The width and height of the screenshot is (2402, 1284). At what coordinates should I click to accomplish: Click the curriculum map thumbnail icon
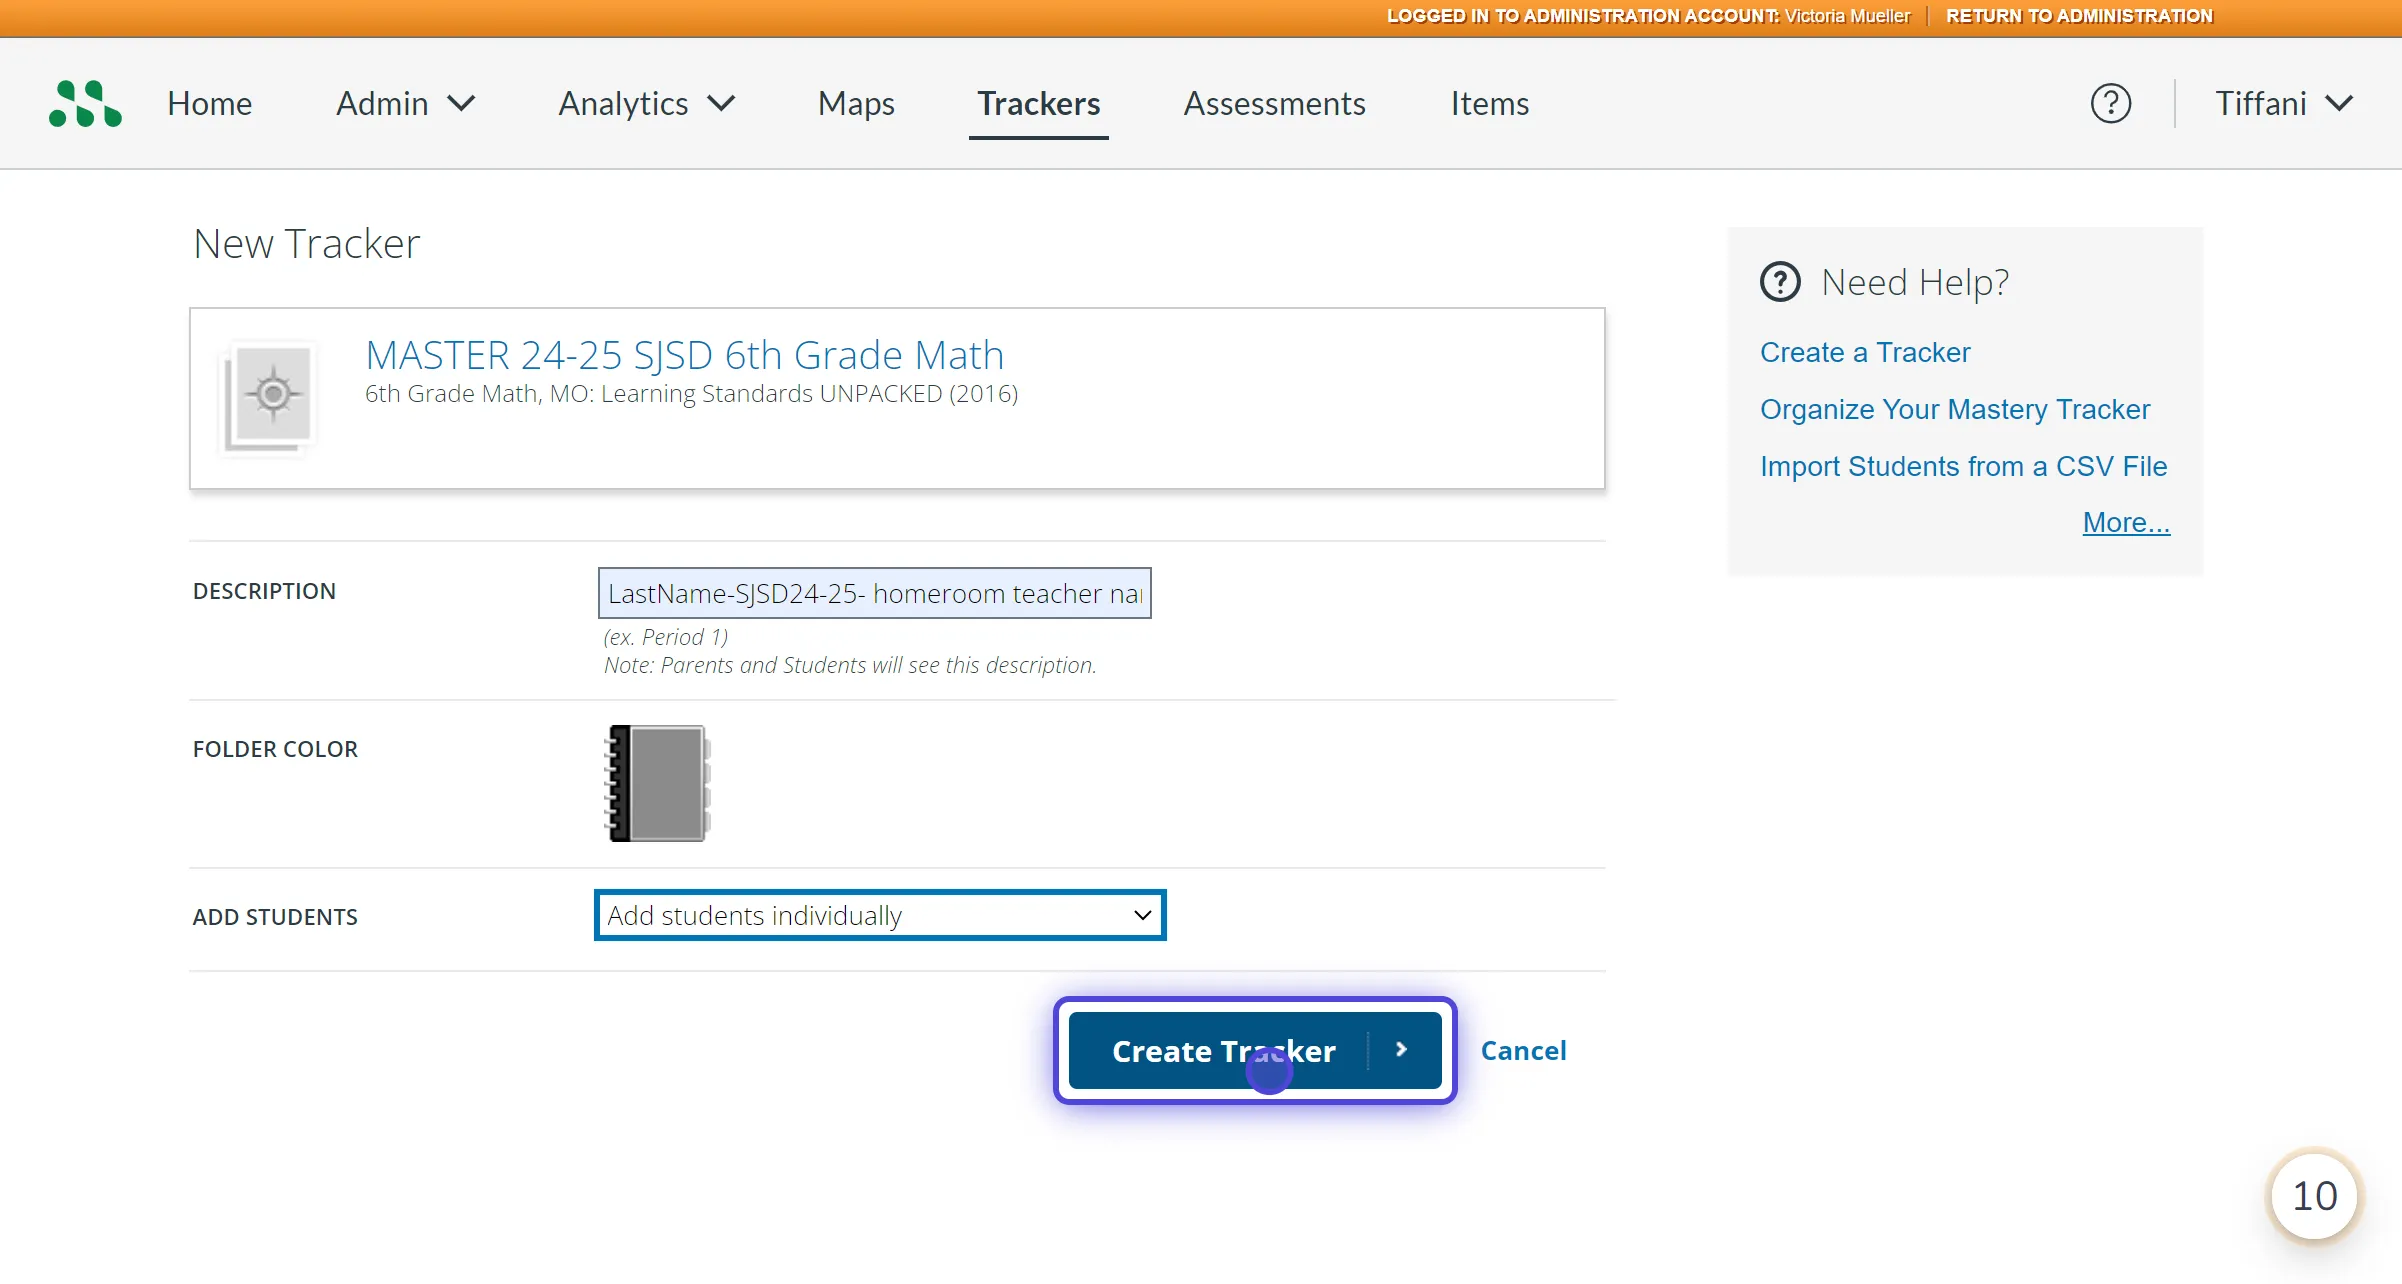pyautogui.click(x=269, y=397)
